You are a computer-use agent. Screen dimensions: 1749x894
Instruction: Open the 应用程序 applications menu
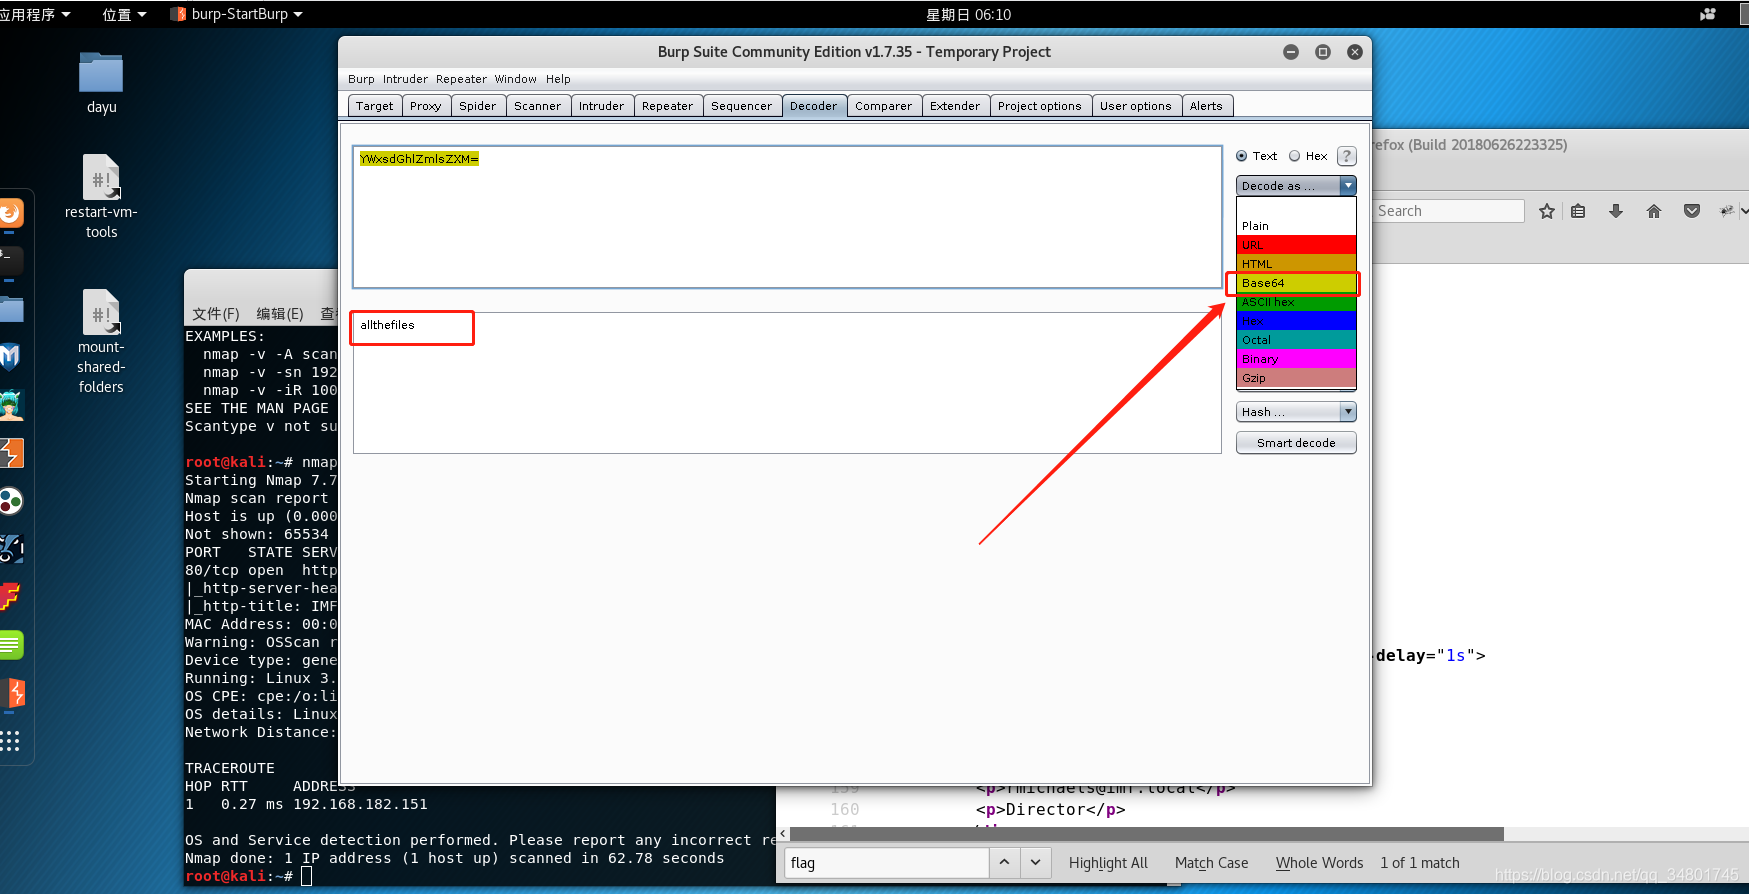point(36,14)
